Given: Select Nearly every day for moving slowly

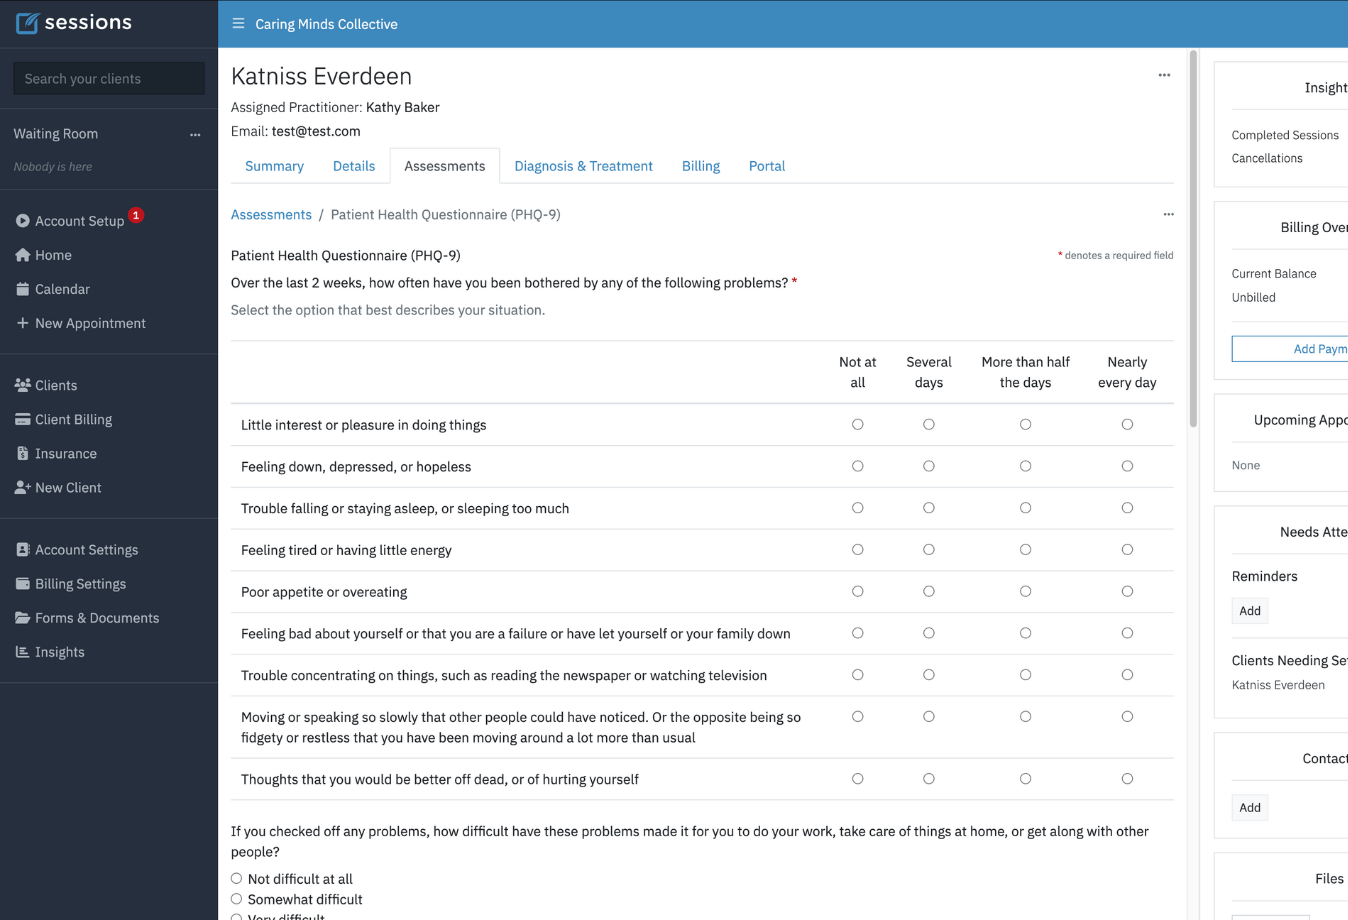Looking at the screenshot, I should tap(1127, 716).
